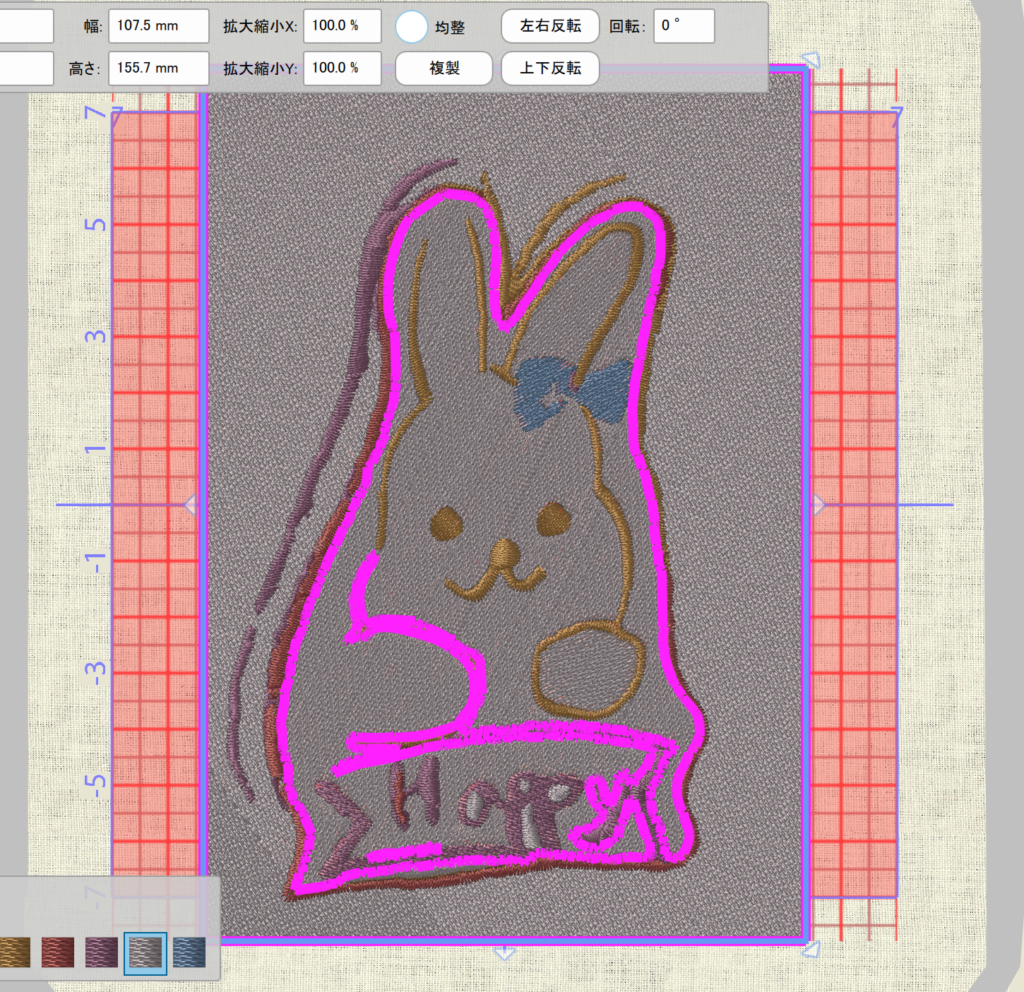This screenshot has width=1024, height=992.
Task: Select the gold-brown thread color swatch
Action: [x=14, y=952]
